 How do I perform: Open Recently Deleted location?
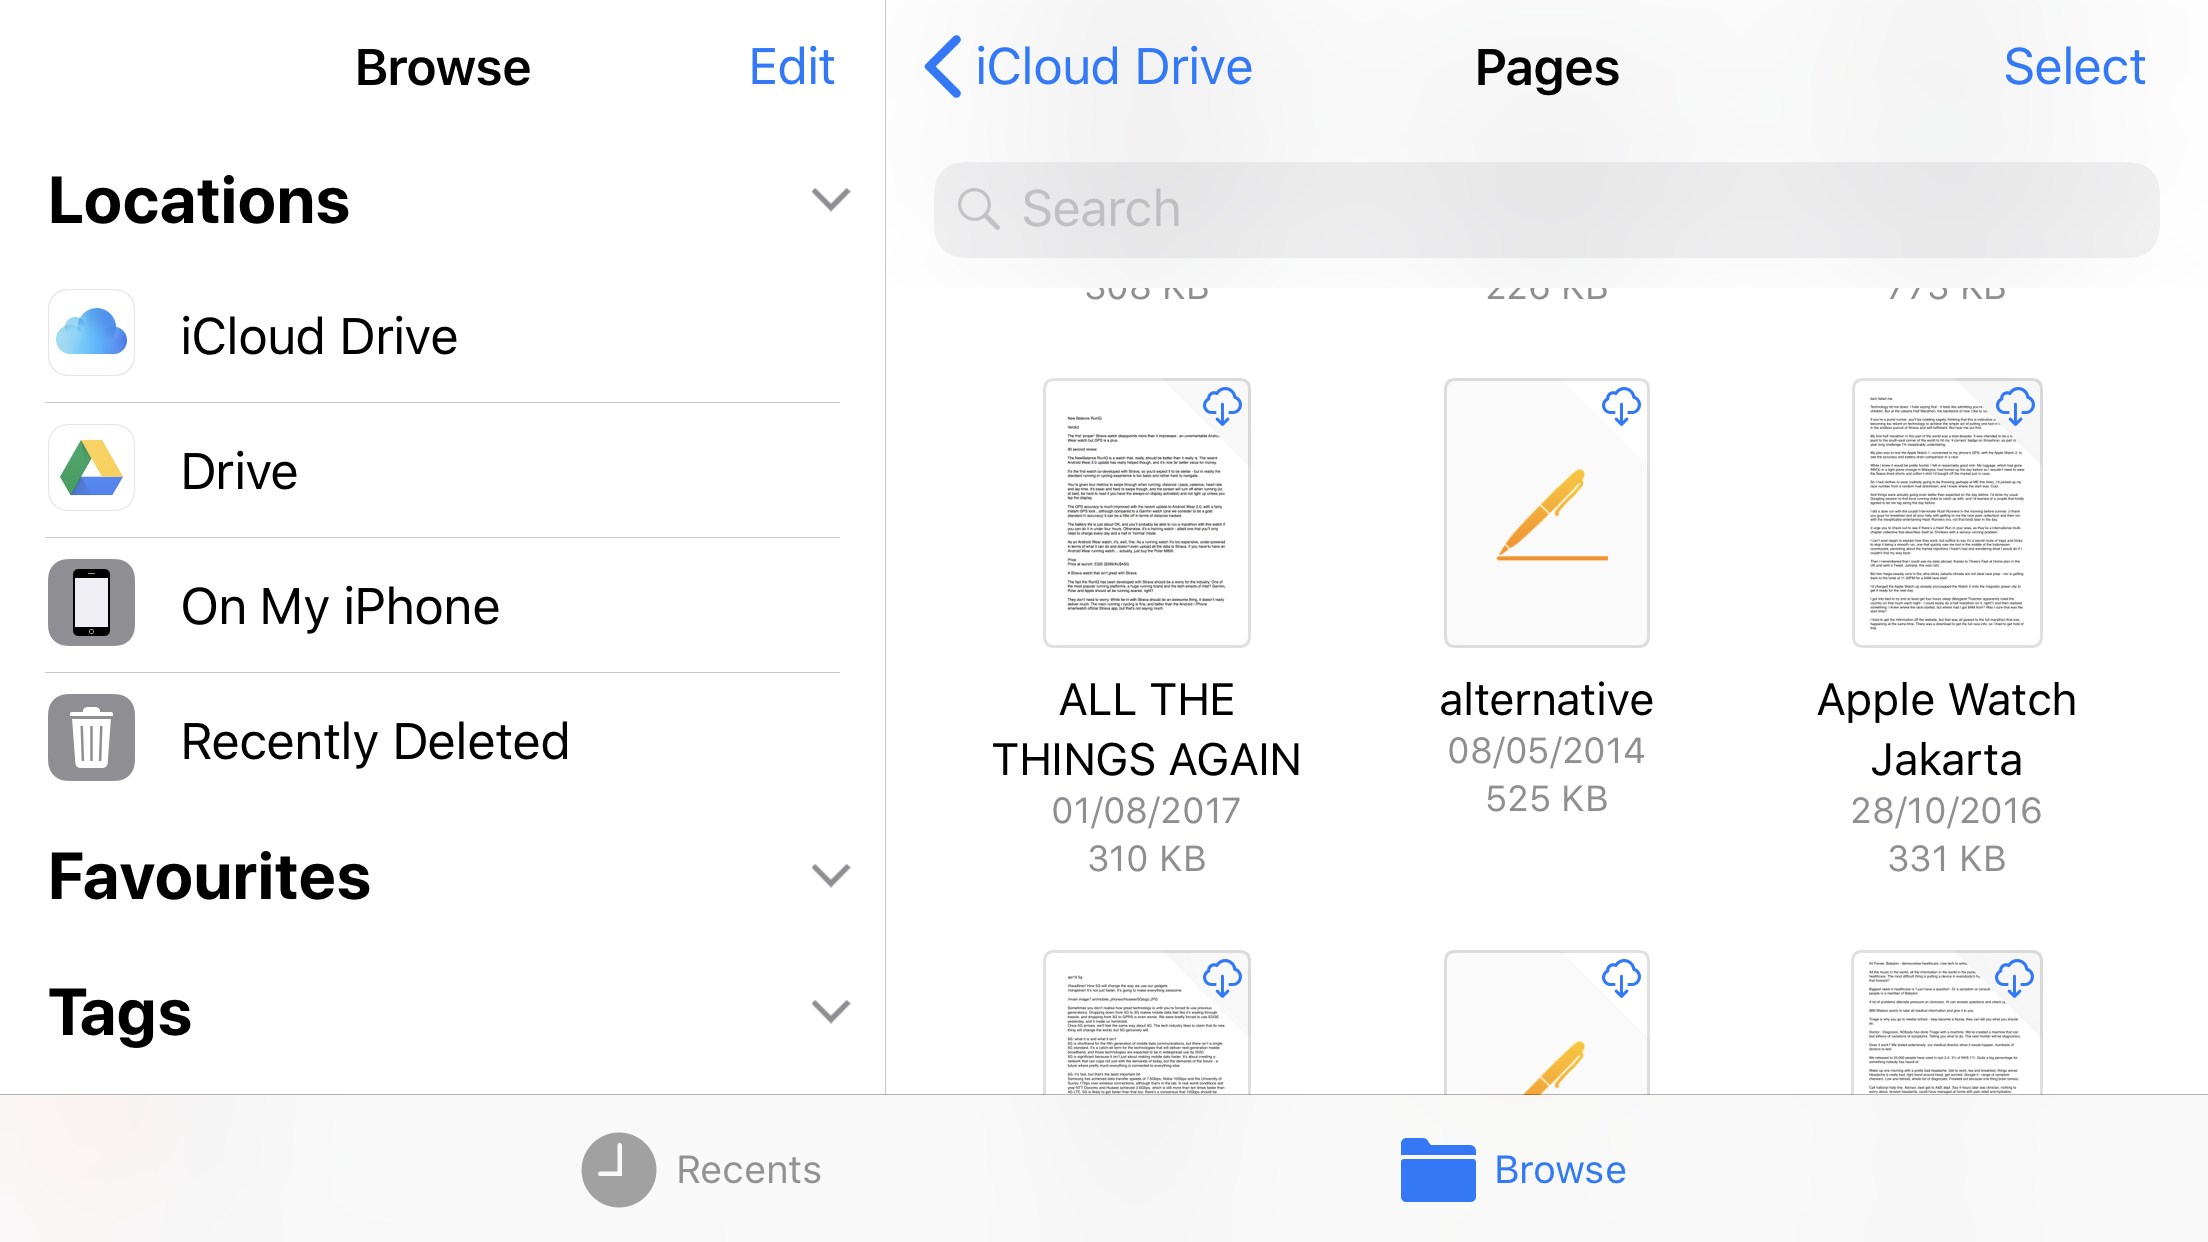(x=443, y=740)
